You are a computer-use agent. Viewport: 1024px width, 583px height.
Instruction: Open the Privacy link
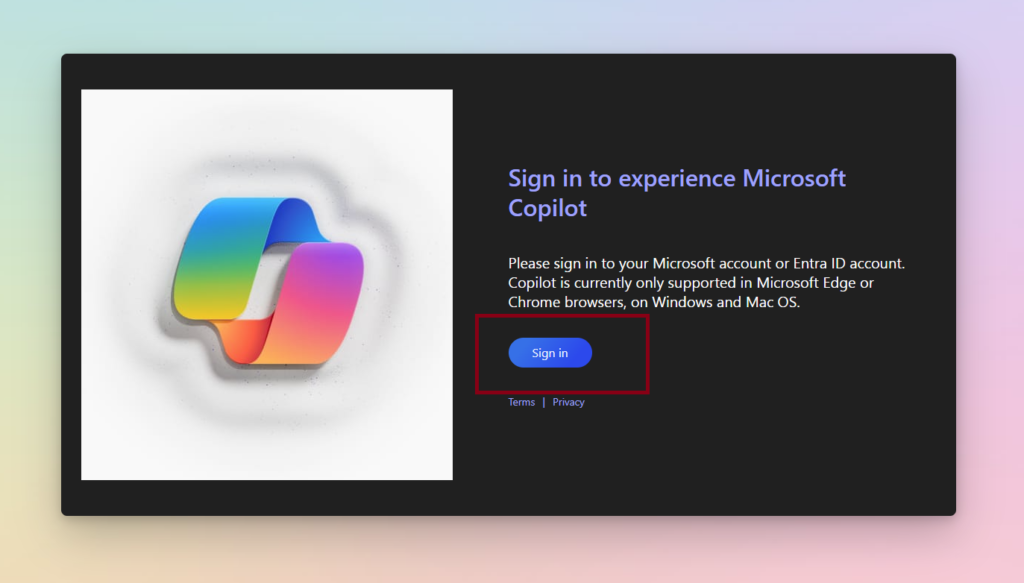pos(568,402)
